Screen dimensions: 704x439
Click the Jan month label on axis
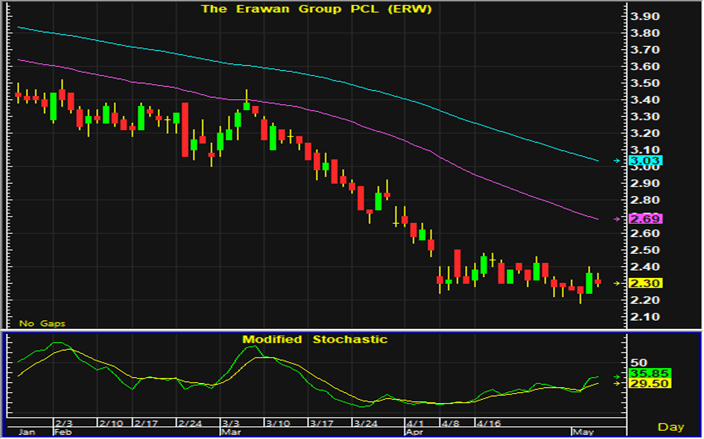coord(27,433)
